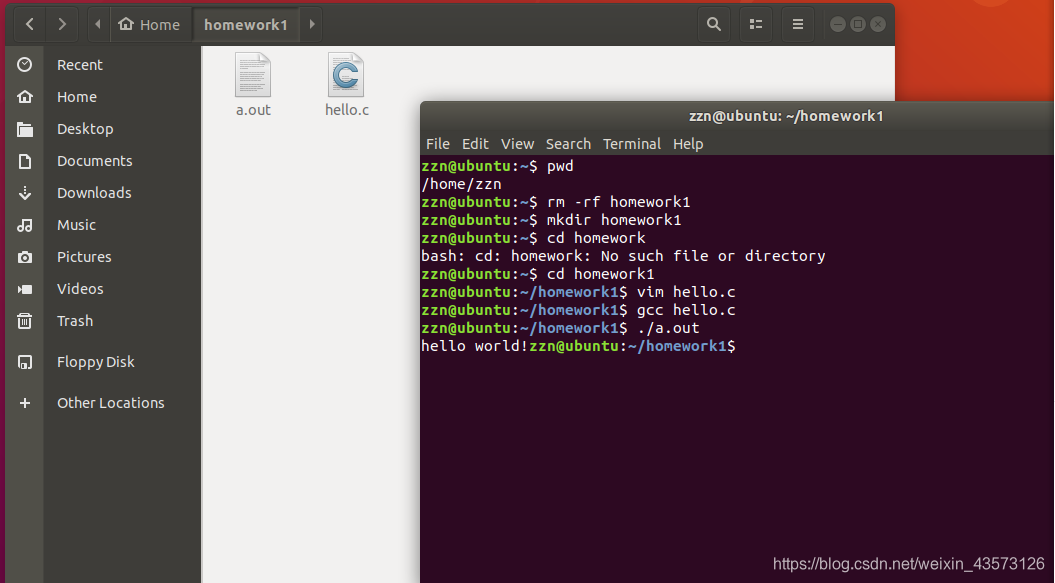Open Home label in sidebar

(x=77, y=97)
